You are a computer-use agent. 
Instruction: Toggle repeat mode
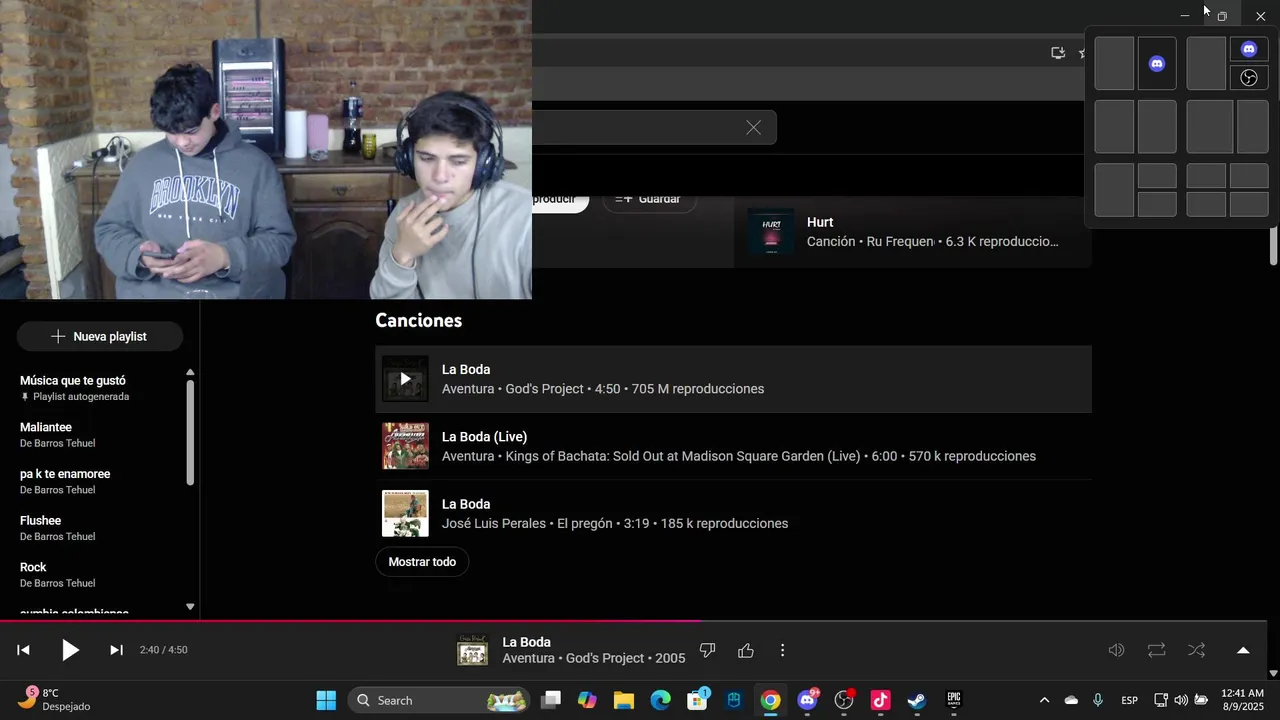tap(1157, 650)
